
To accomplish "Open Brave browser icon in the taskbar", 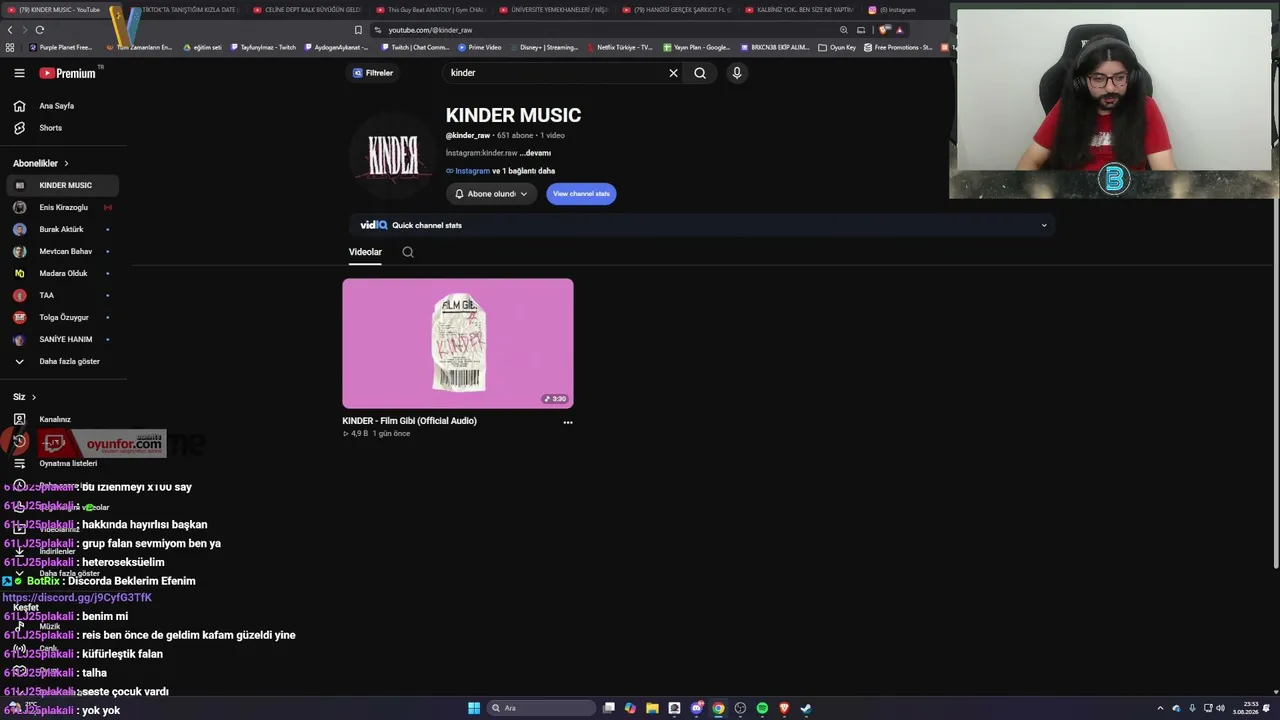I will point(784,708).
